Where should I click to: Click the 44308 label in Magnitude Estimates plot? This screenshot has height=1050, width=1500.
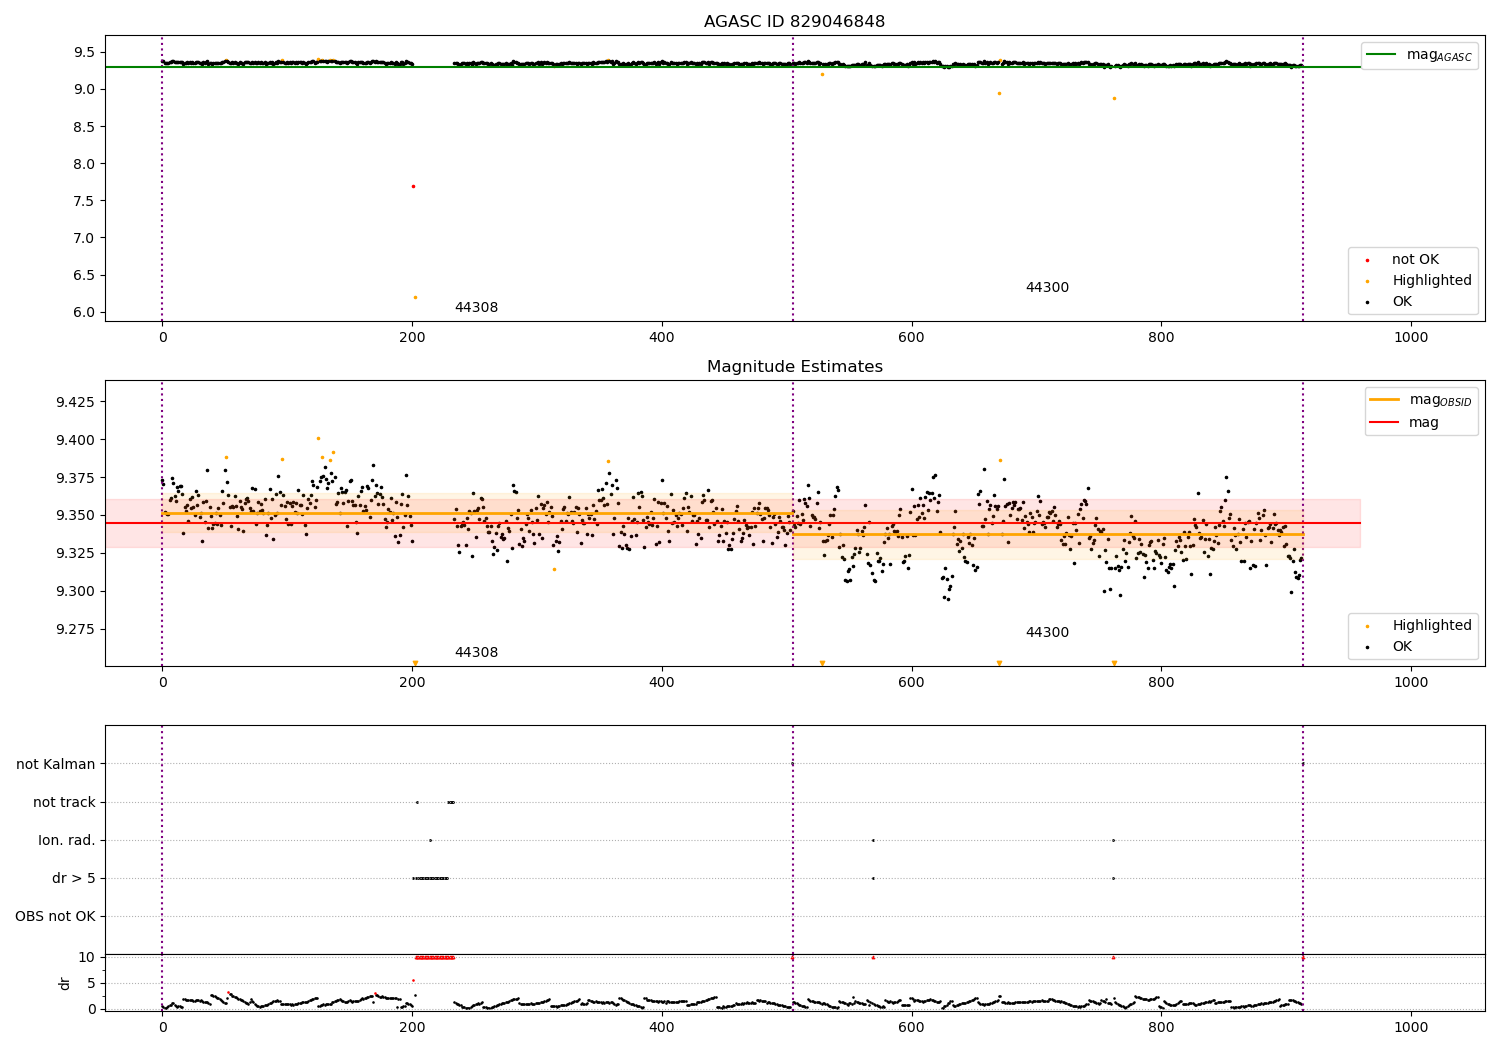476,653
